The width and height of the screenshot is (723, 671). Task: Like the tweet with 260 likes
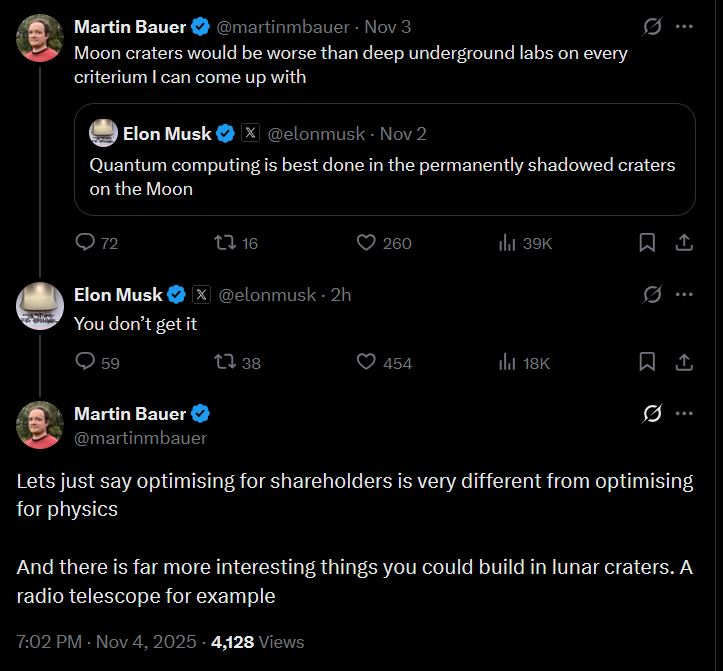[366, 243]
